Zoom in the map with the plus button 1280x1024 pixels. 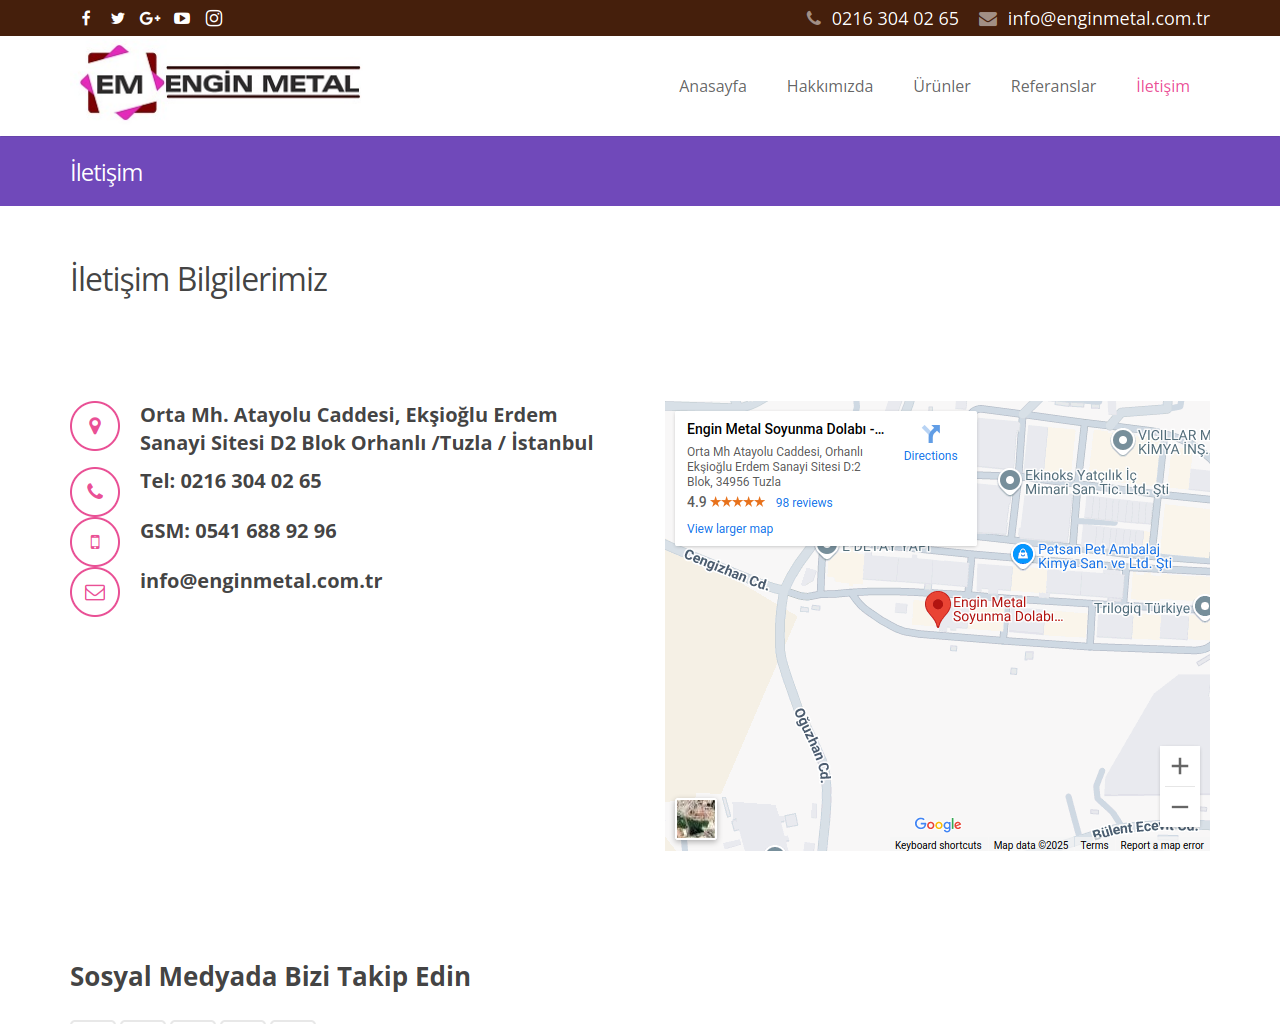coord(1180,766)
